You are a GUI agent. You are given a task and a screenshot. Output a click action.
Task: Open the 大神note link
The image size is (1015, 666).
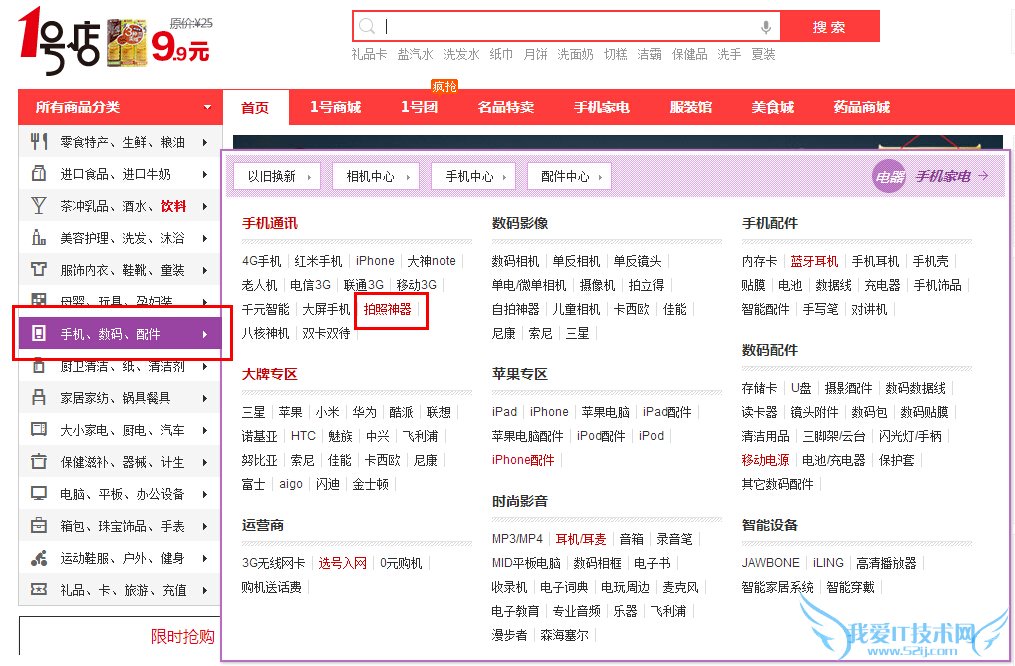[x=432, y=261]
